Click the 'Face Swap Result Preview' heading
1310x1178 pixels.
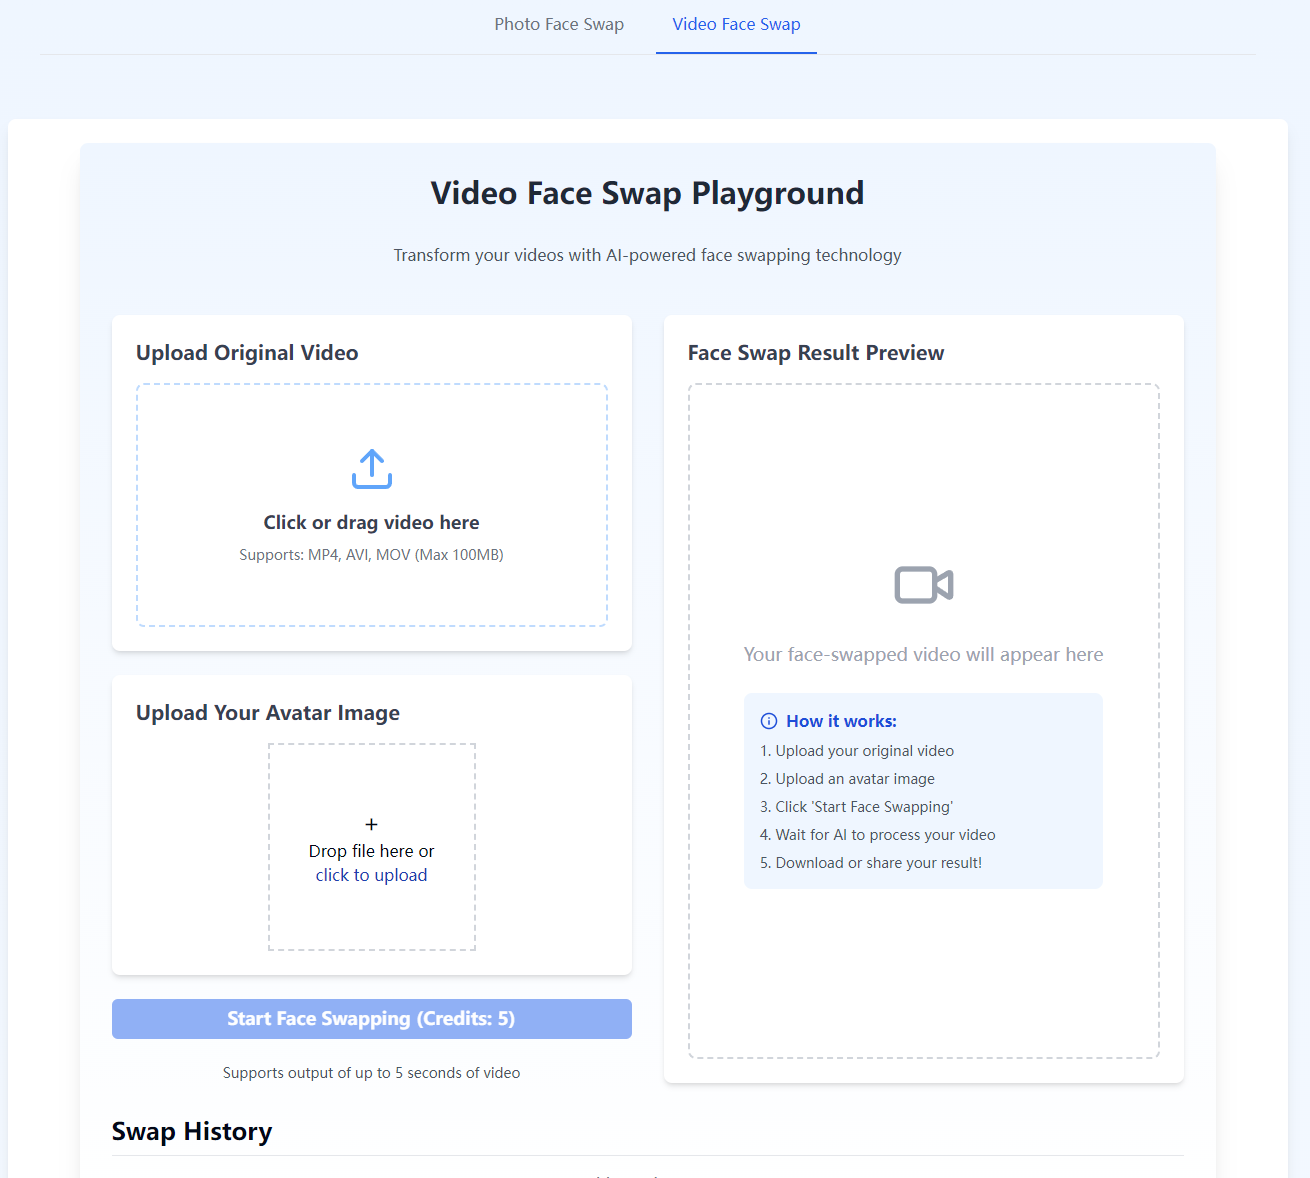coord(816,353)
